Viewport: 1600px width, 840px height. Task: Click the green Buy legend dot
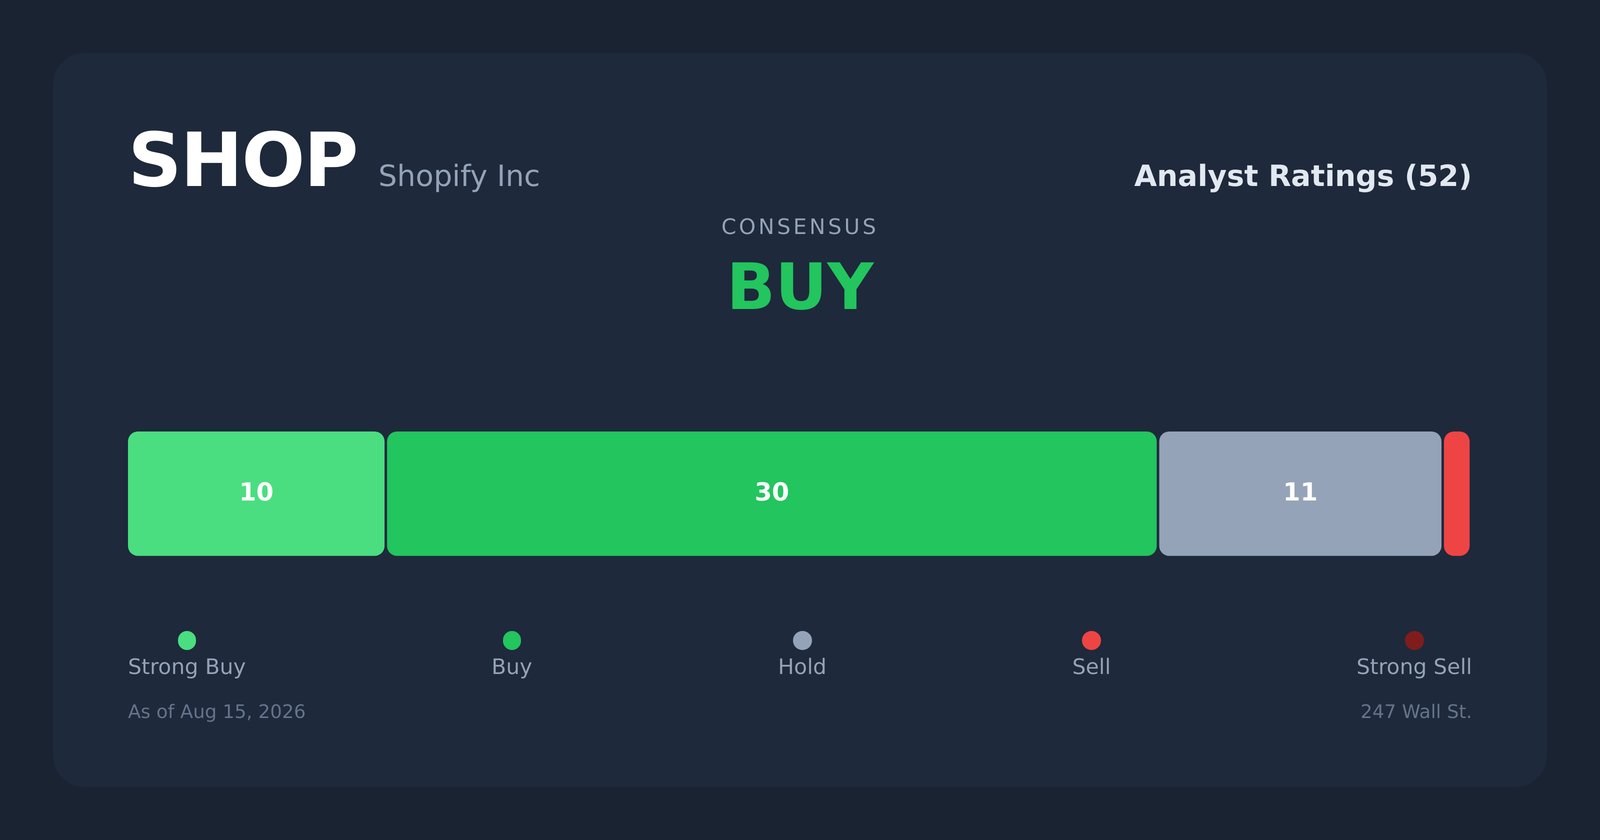[x=512, y=640]
